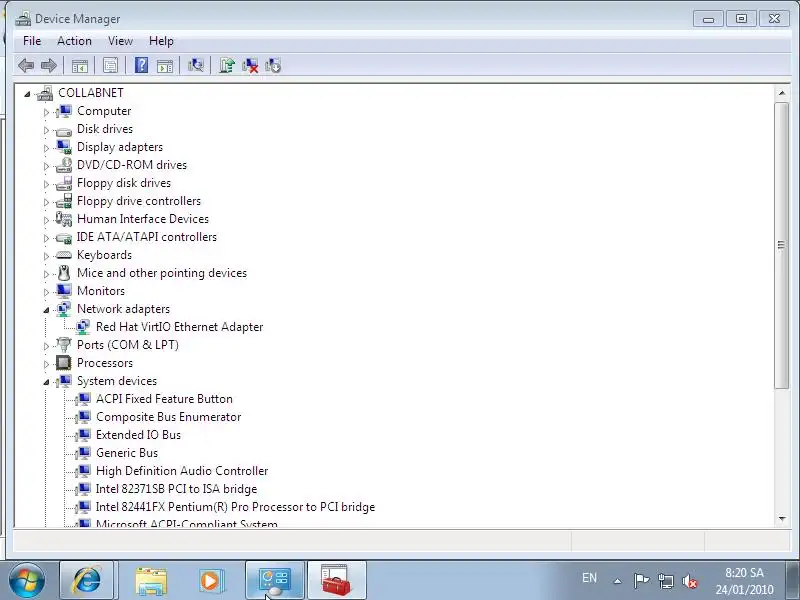800x600 pixels.
Task: Expand the Display adapters category
Action: [46, 148]
